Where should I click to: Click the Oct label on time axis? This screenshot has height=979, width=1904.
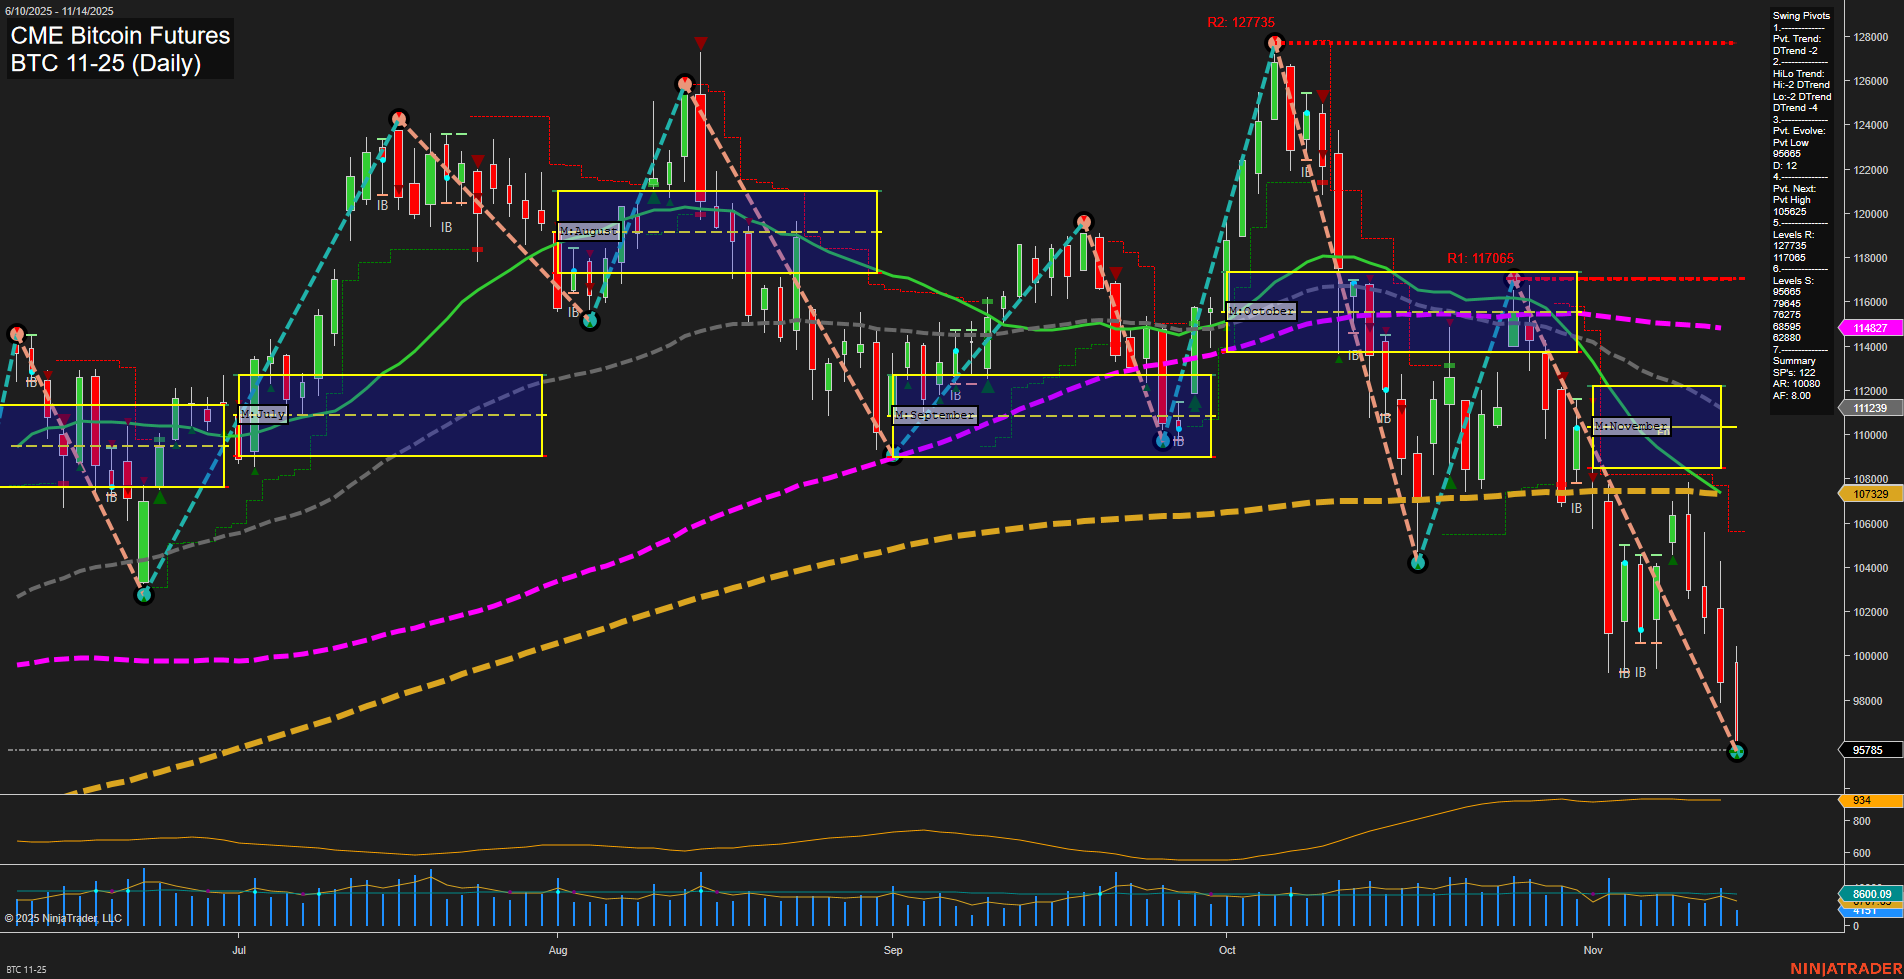1227,950
